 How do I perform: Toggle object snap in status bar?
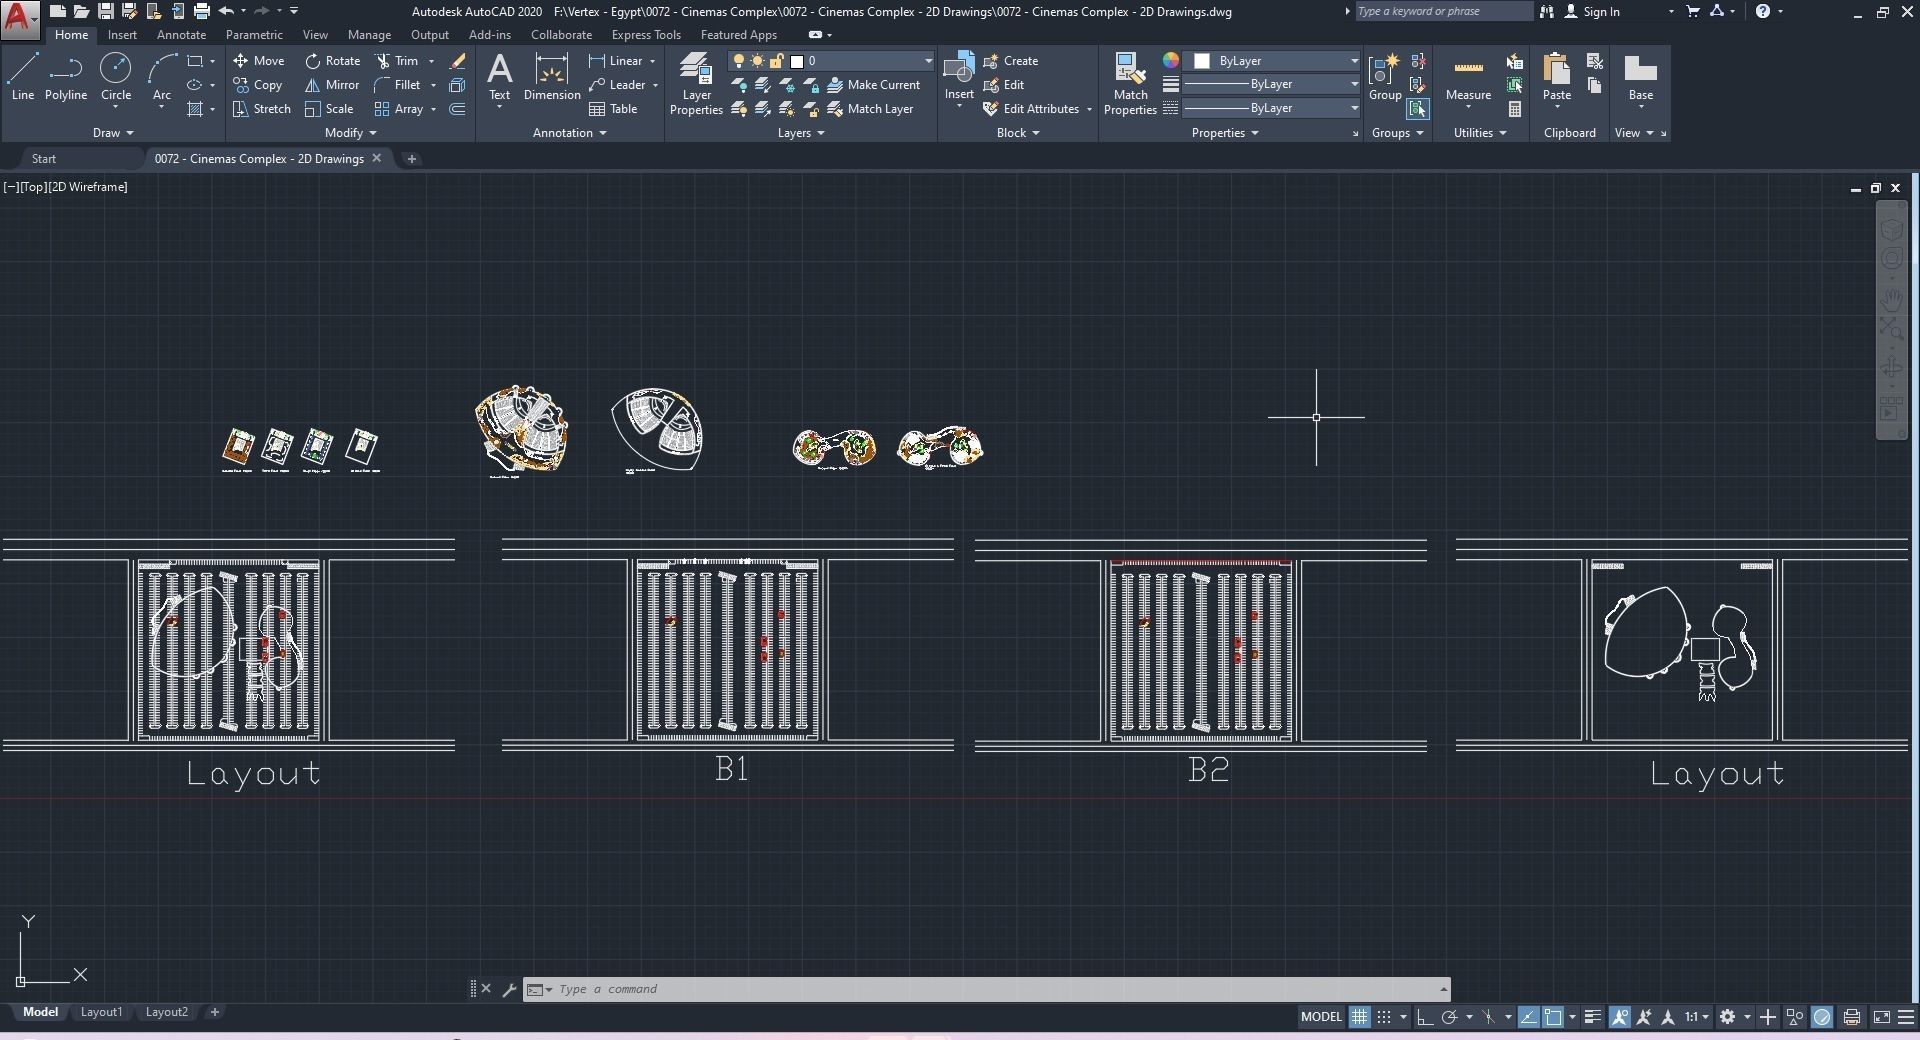1553,1017
